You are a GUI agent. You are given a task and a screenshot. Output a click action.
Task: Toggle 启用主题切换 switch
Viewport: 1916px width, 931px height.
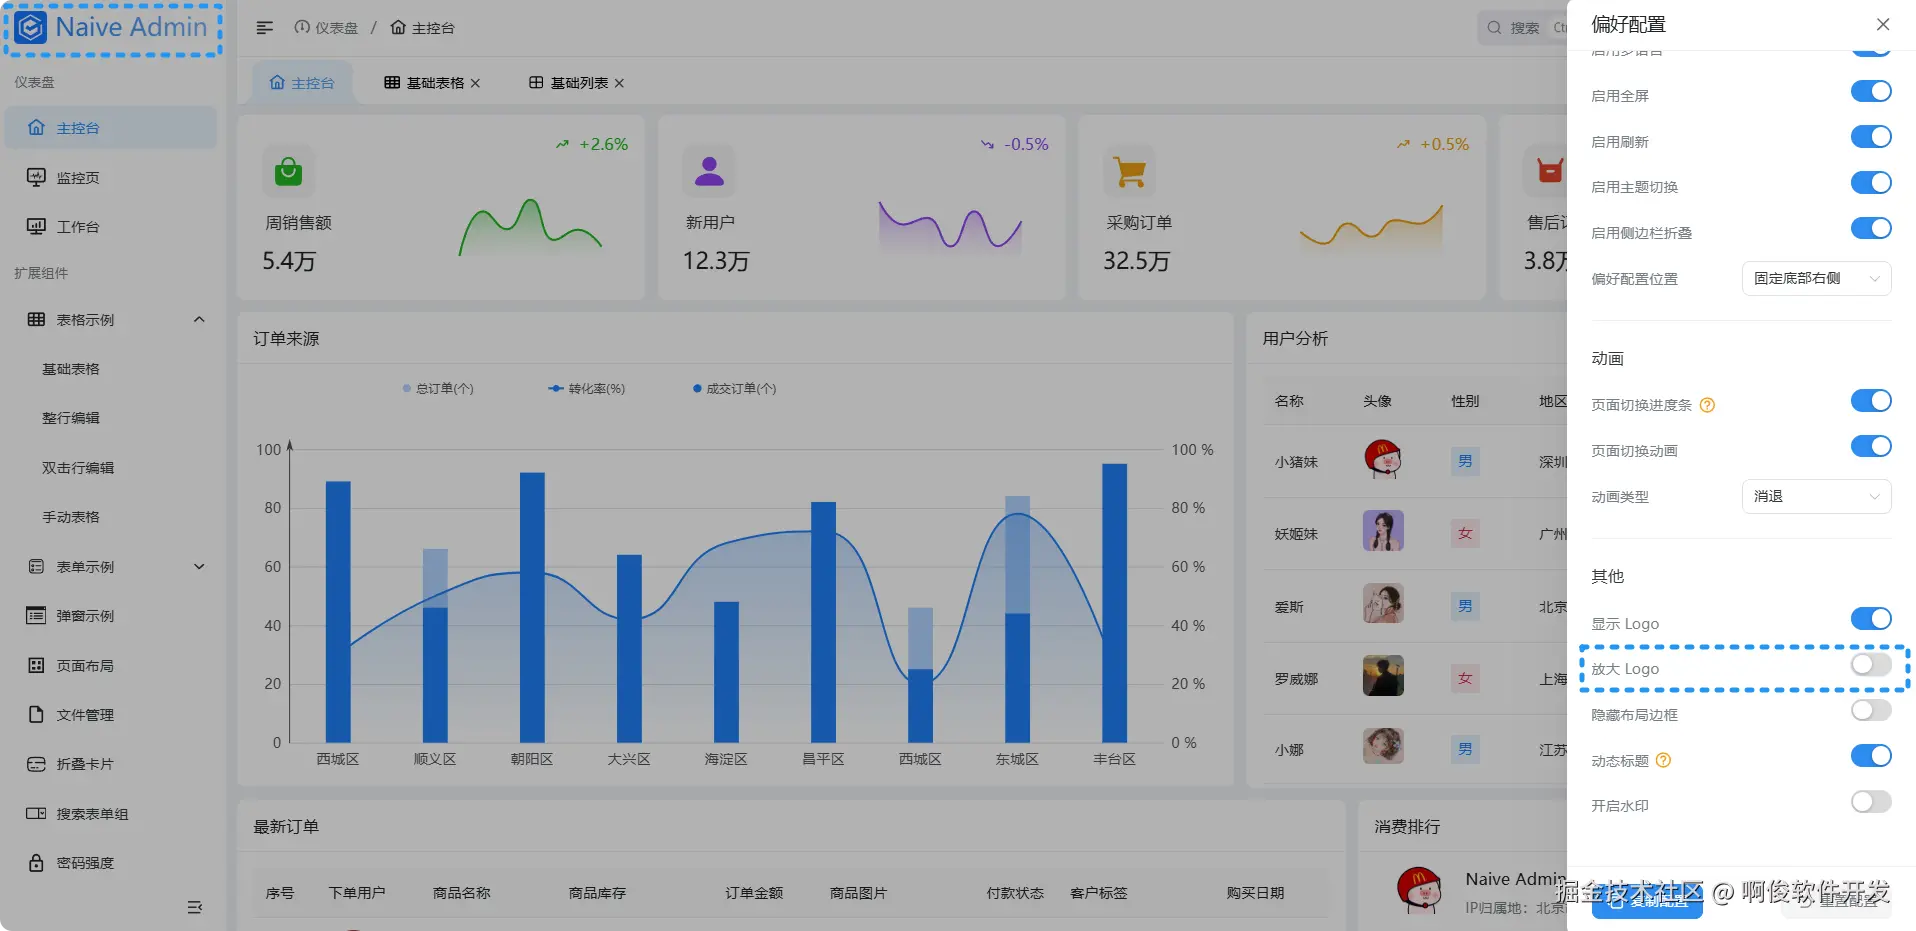tap(1870, 183)
